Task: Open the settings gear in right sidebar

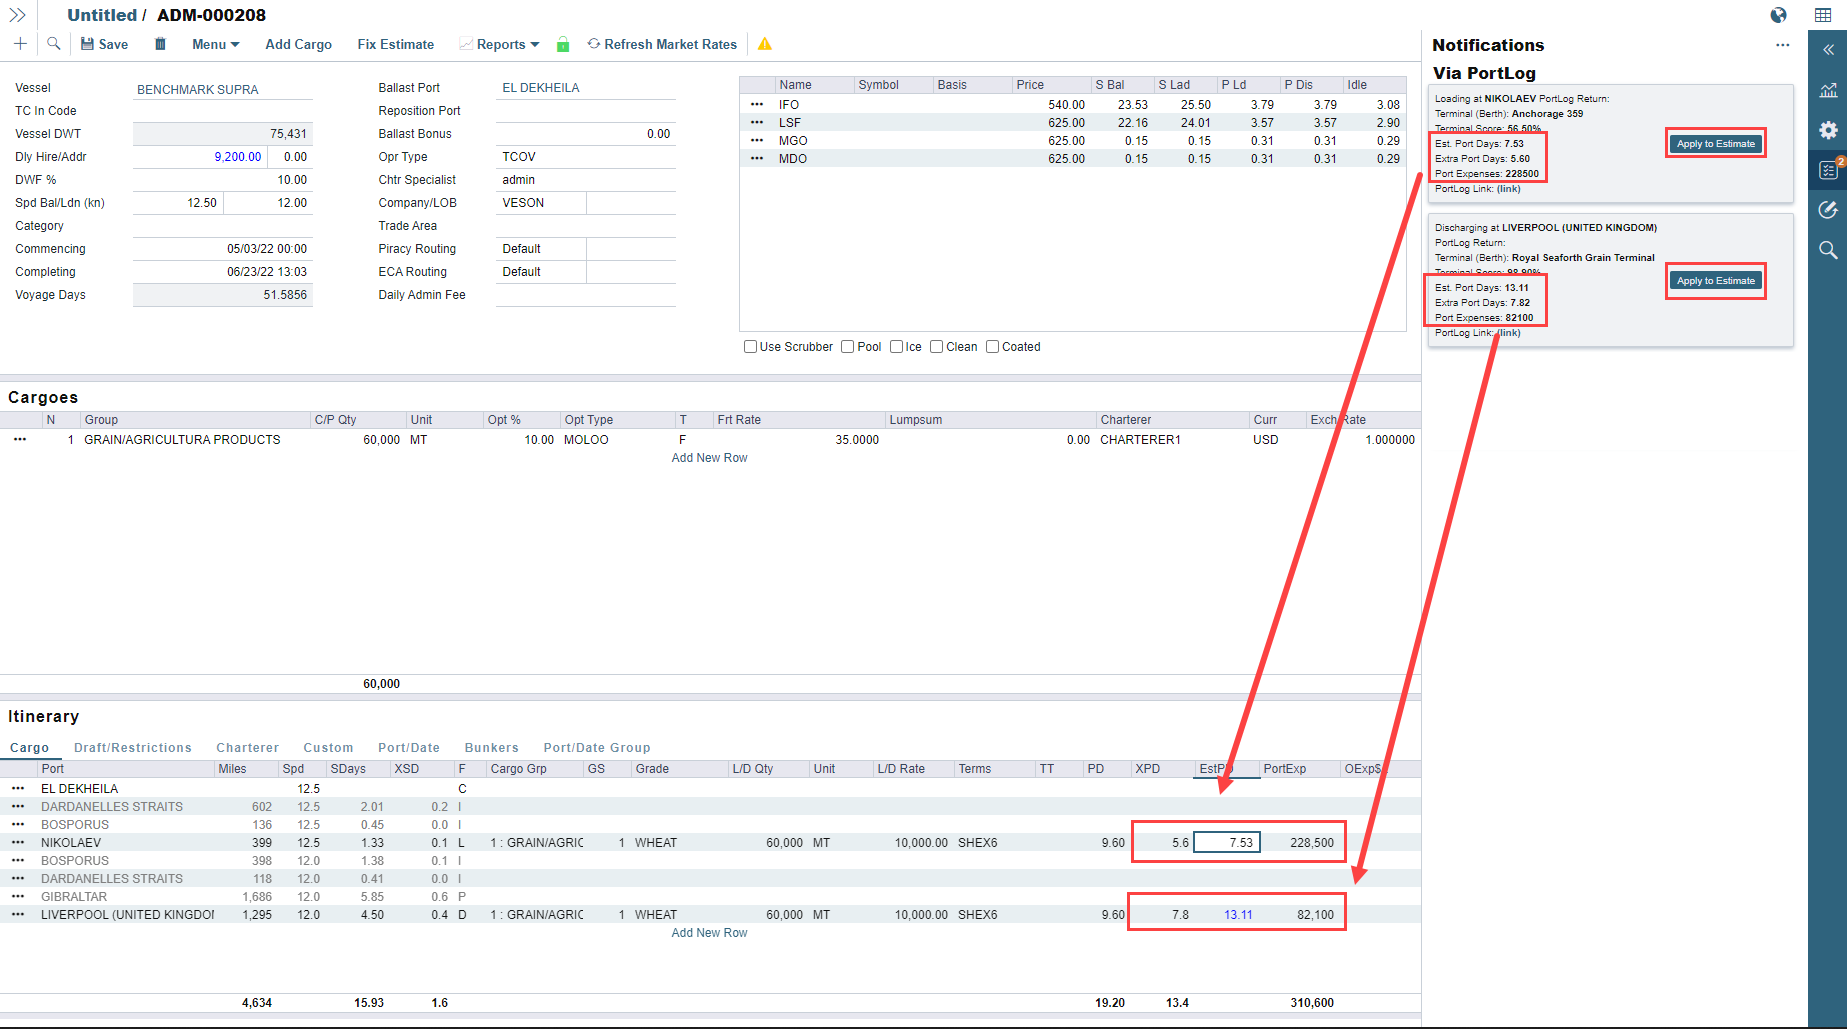Action: point(1828,130)
